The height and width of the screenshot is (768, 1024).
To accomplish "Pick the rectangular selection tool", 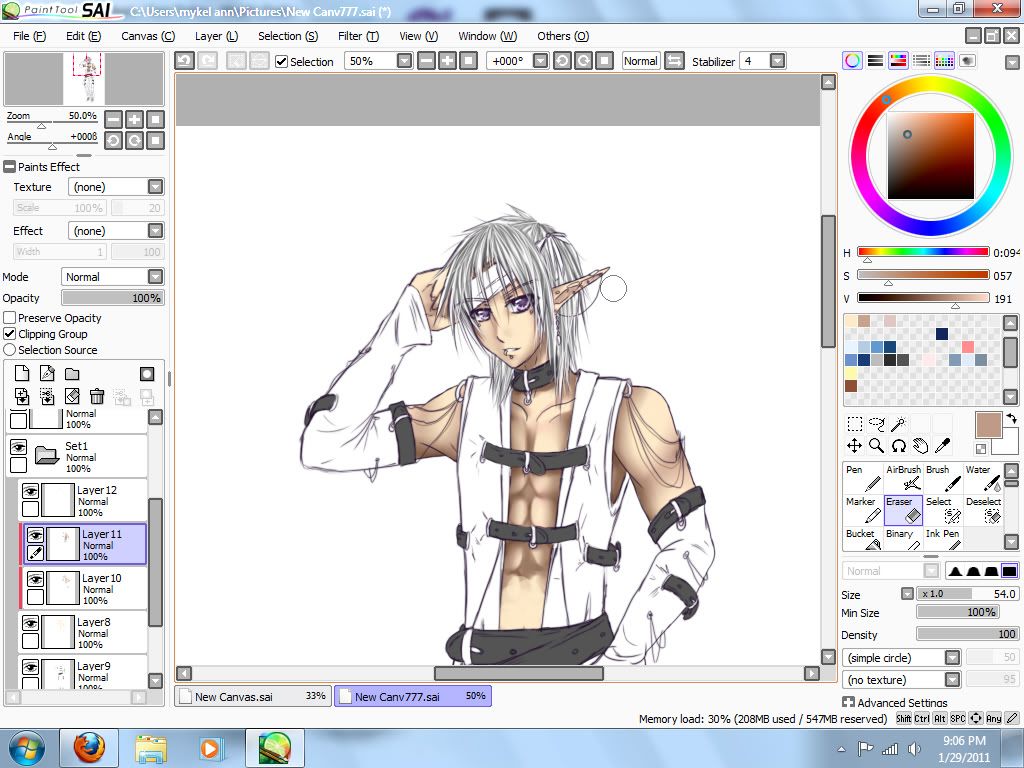I will [854, 424].
